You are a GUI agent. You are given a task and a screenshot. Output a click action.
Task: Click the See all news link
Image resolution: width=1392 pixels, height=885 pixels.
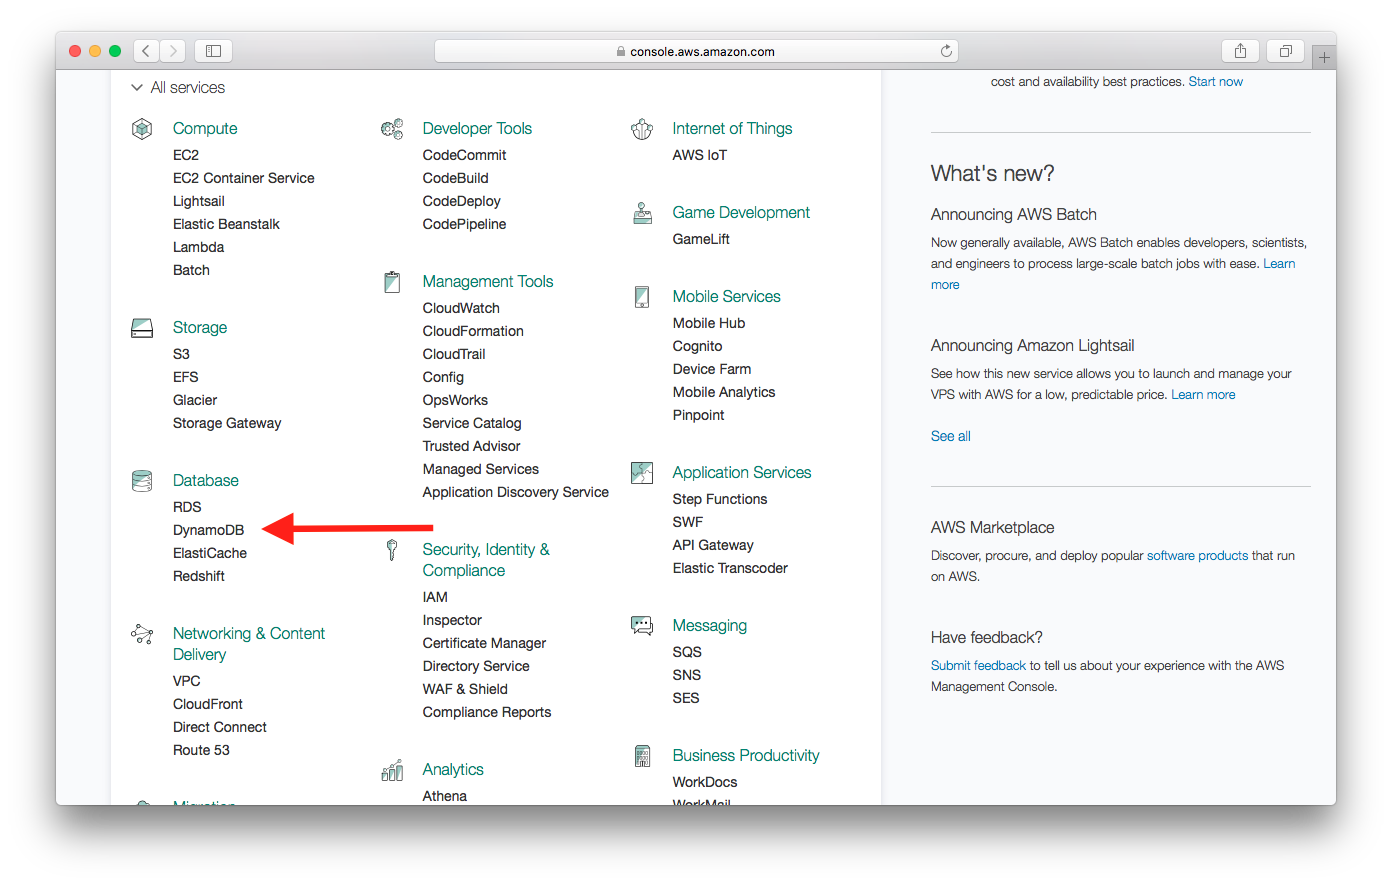pyautogui.click(x=950, y=436)
